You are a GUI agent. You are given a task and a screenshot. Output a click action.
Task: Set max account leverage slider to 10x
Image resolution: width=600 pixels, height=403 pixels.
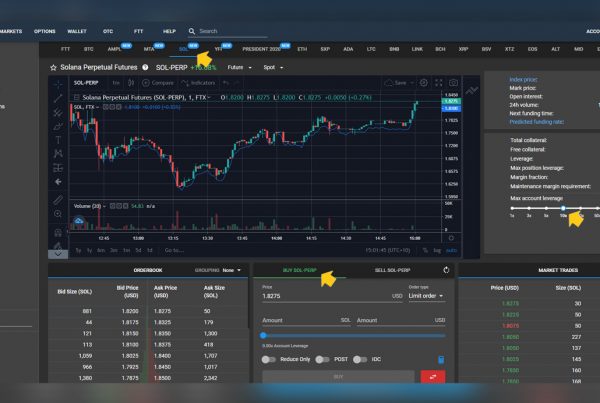point(563,208)
